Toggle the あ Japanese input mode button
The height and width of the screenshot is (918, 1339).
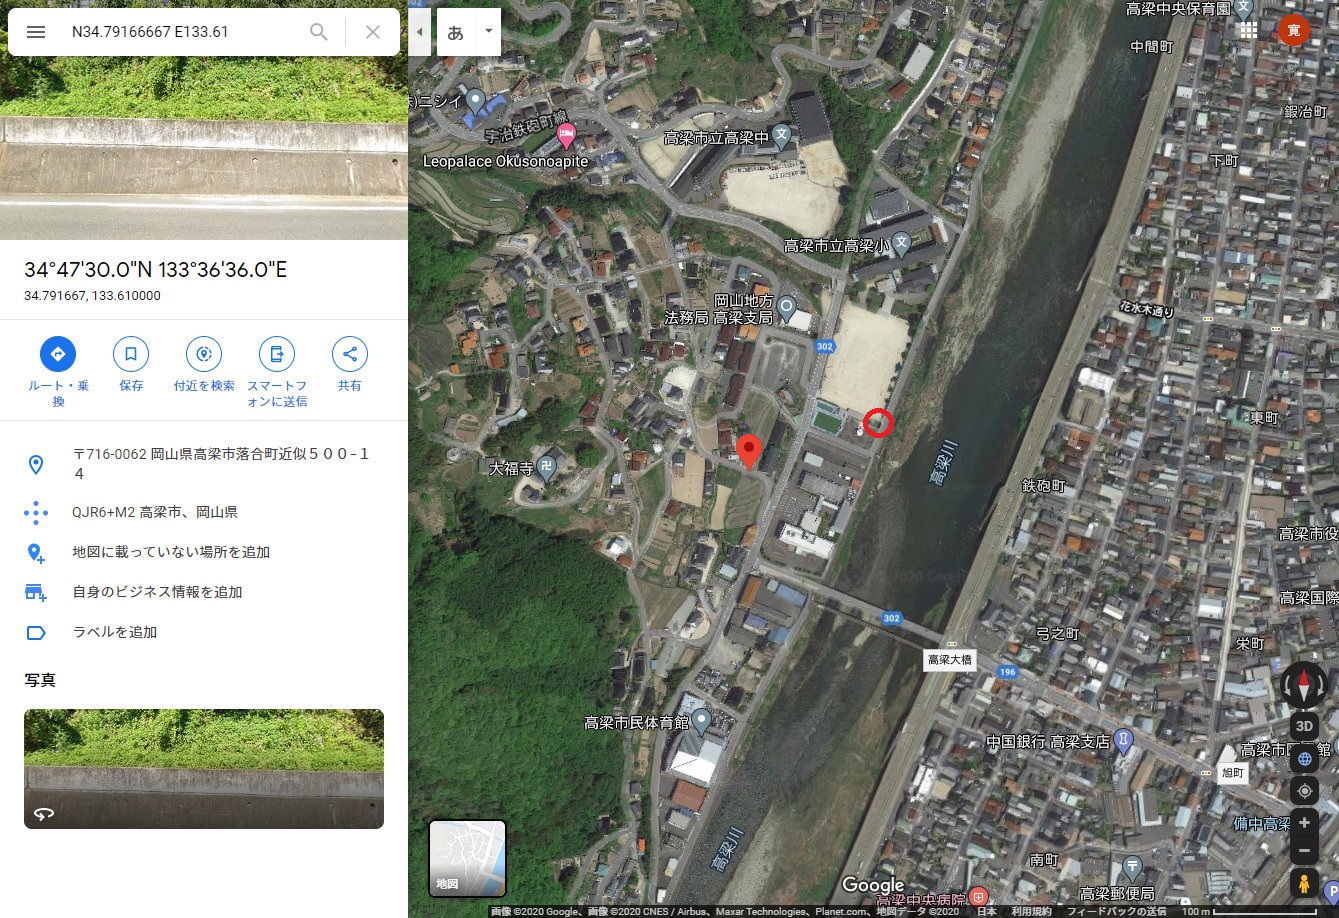tap(456, 32)
